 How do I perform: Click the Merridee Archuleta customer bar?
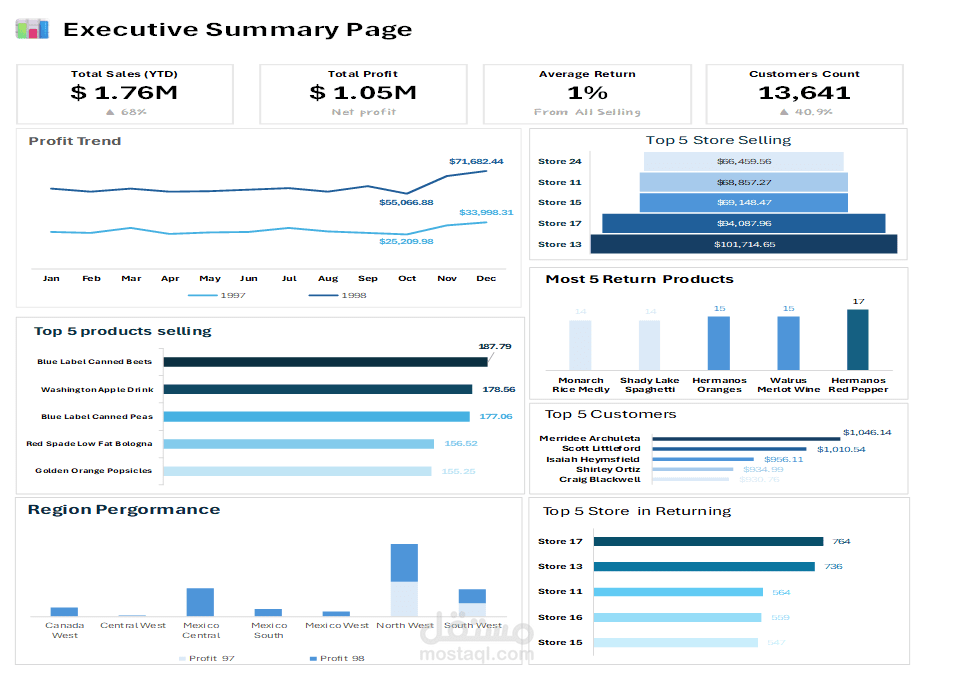point(746,439)
